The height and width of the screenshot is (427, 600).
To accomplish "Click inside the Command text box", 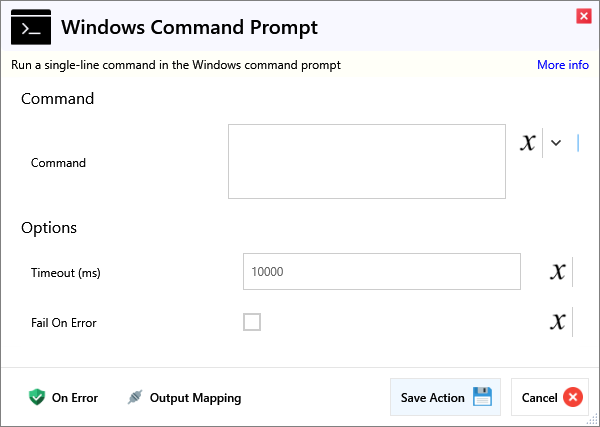I will tap(366, 161).
